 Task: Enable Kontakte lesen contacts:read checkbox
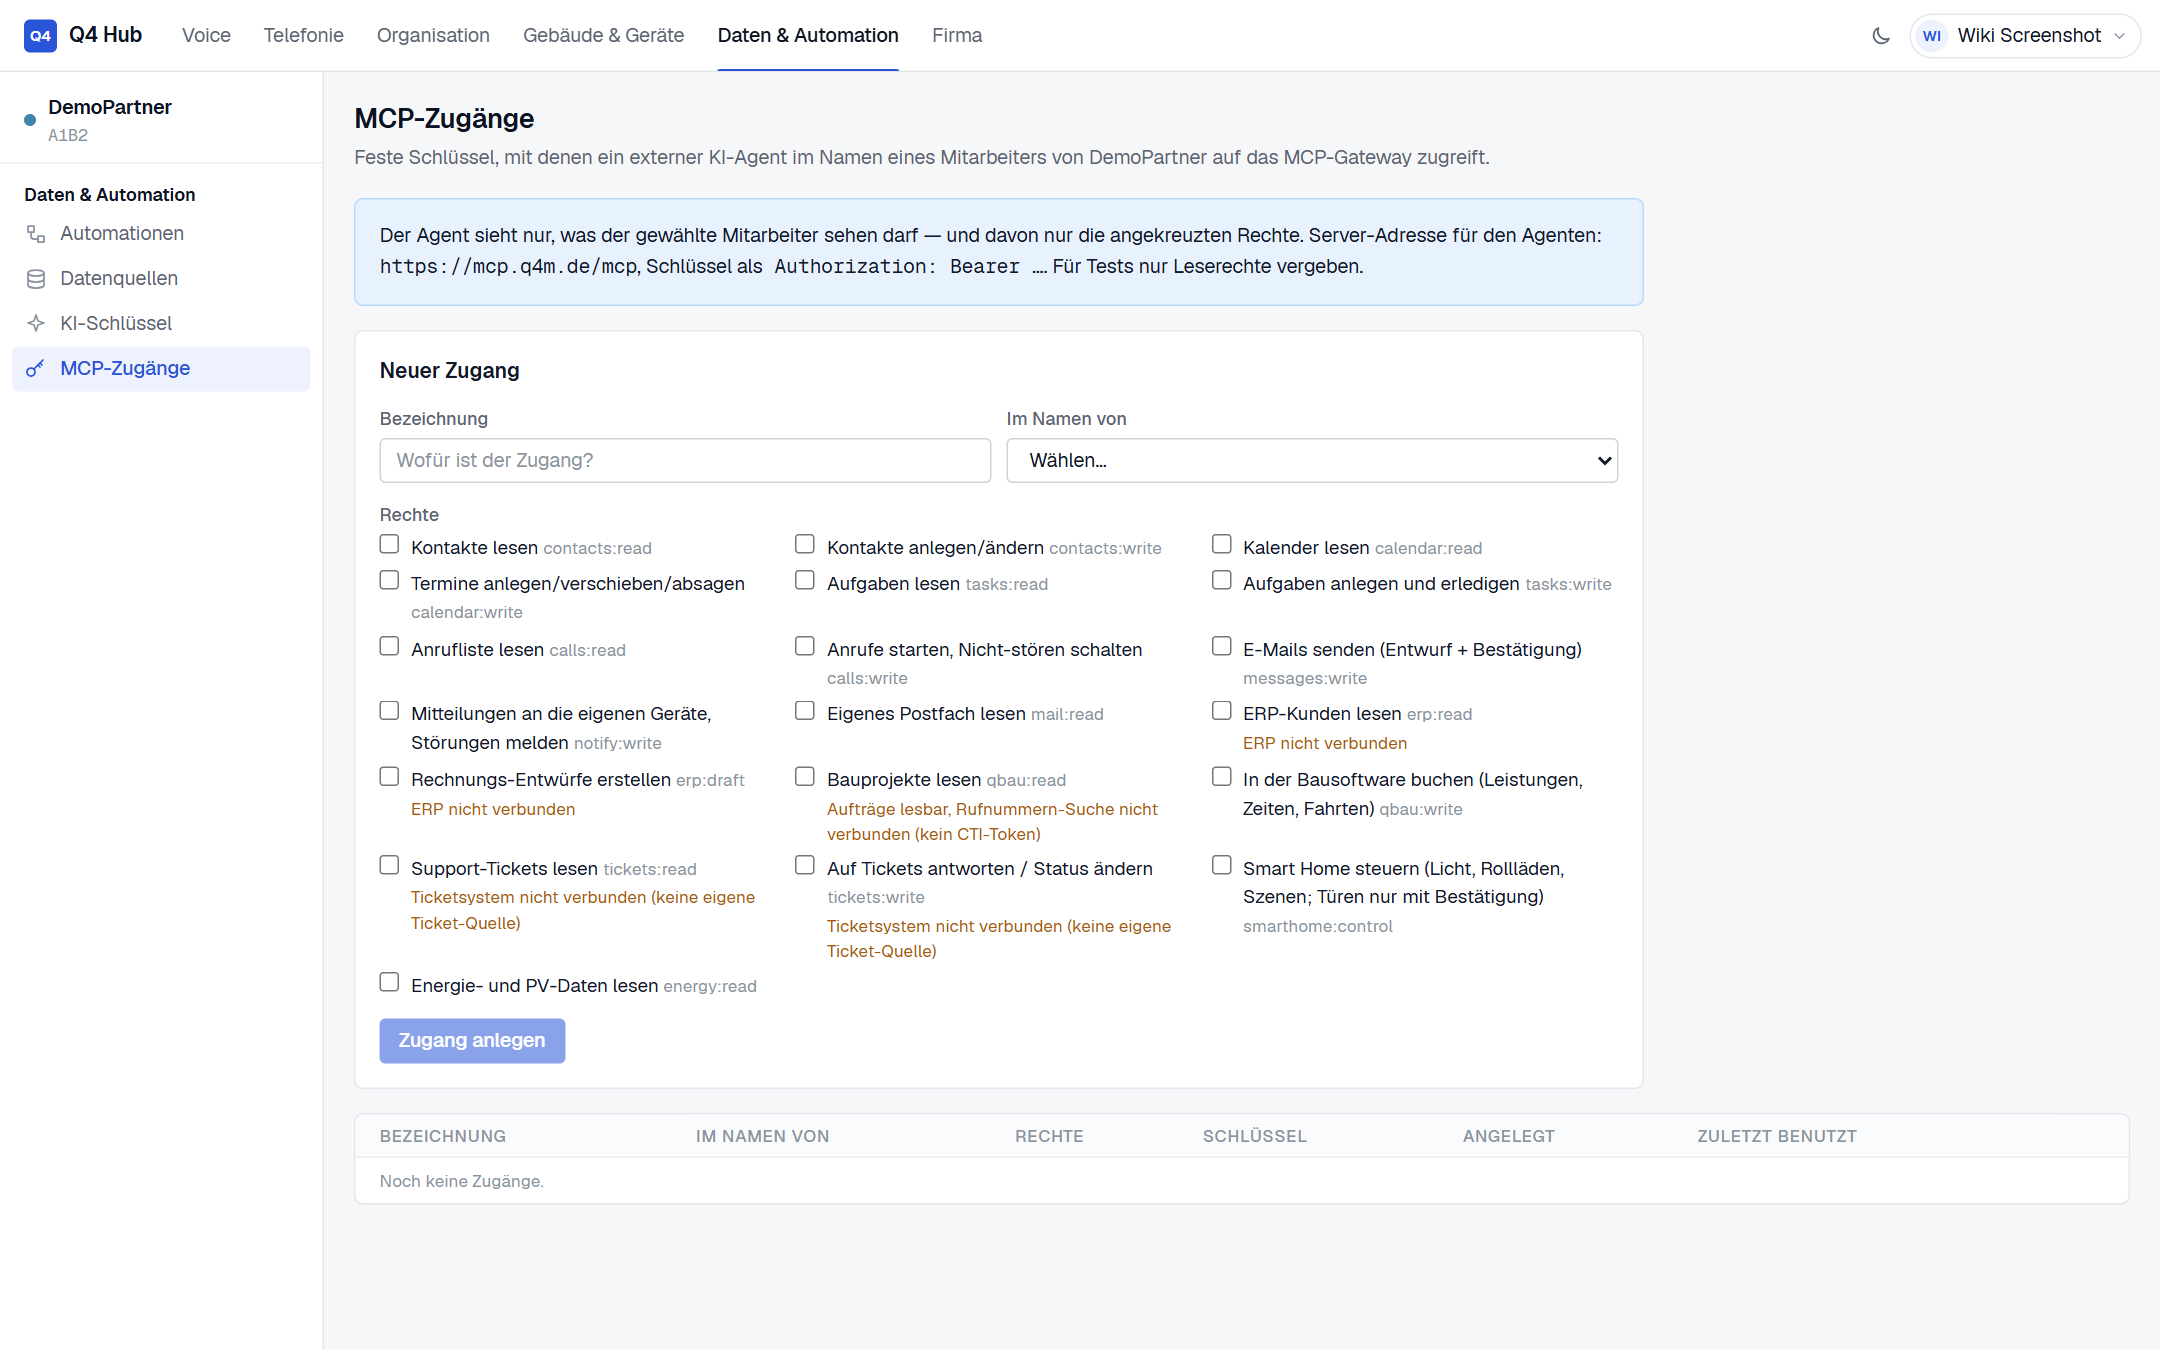[389, 544]
